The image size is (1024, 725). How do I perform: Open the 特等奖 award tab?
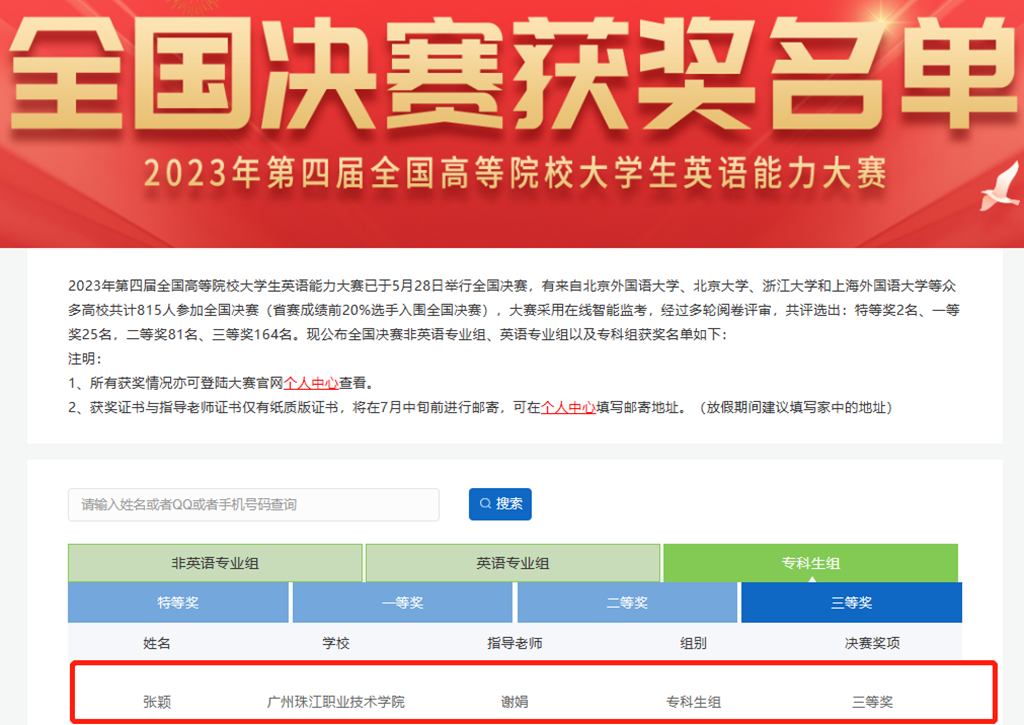click(x=178, y=603)
